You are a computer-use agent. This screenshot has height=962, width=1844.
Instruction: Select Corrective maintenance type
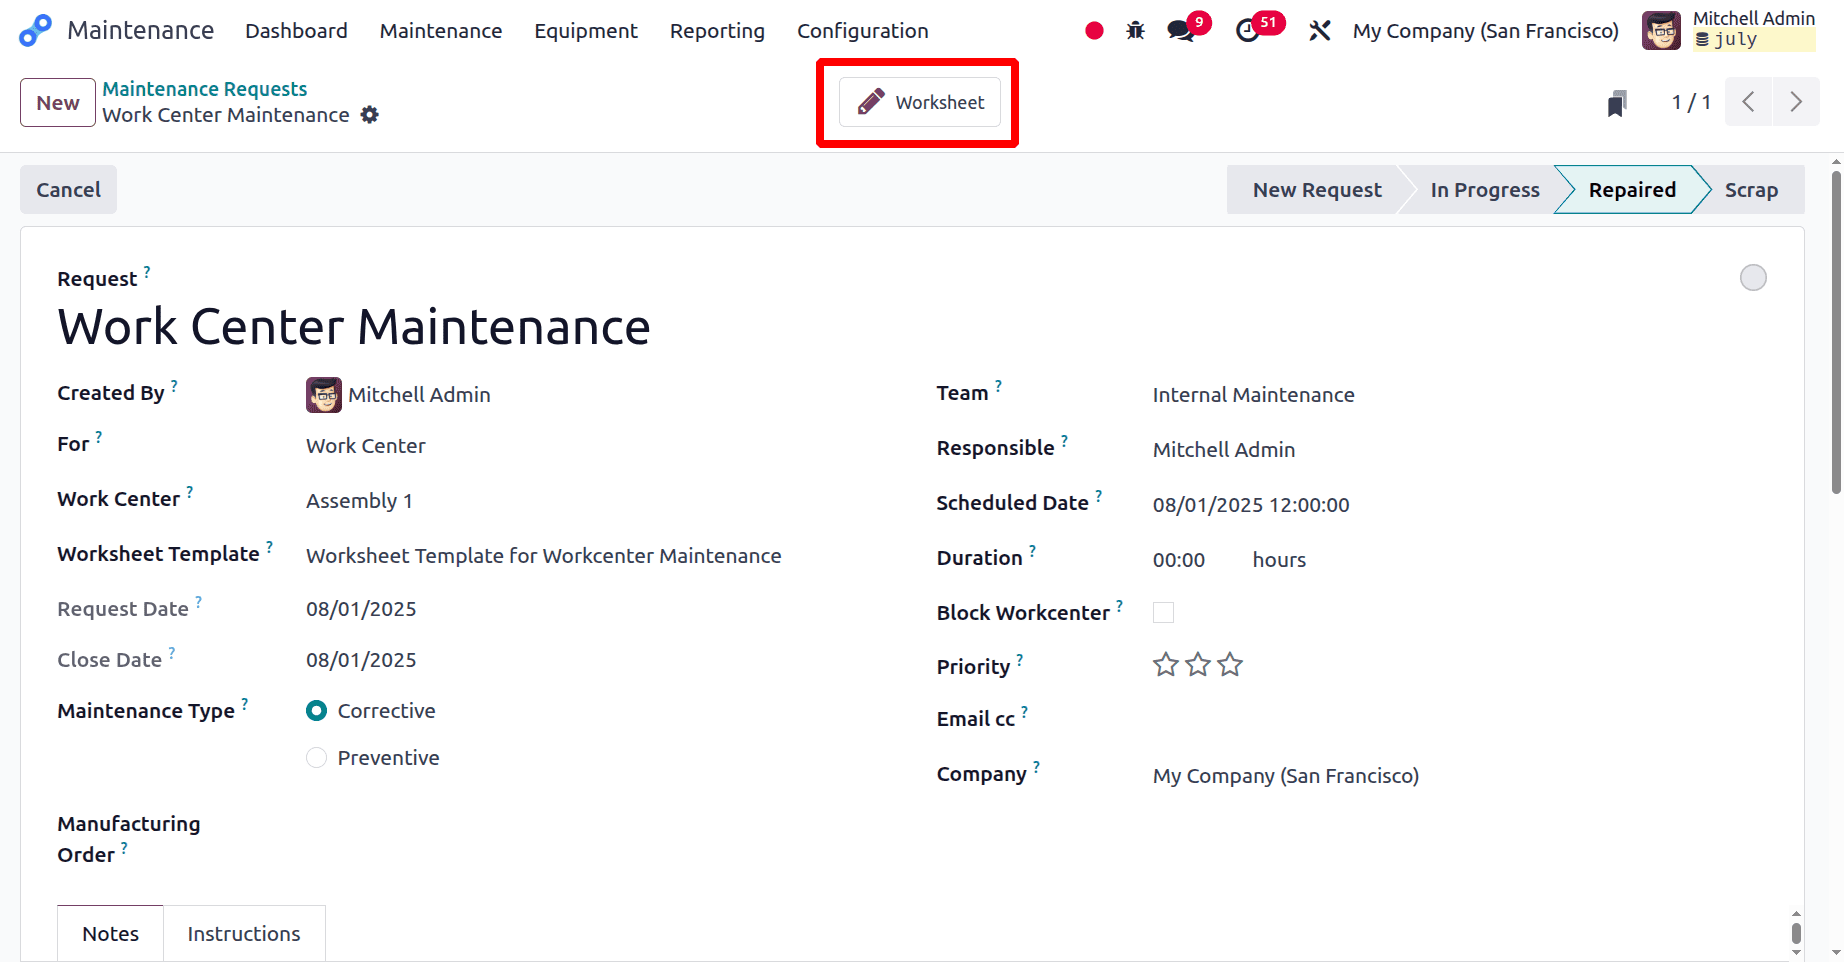(317, 711)
